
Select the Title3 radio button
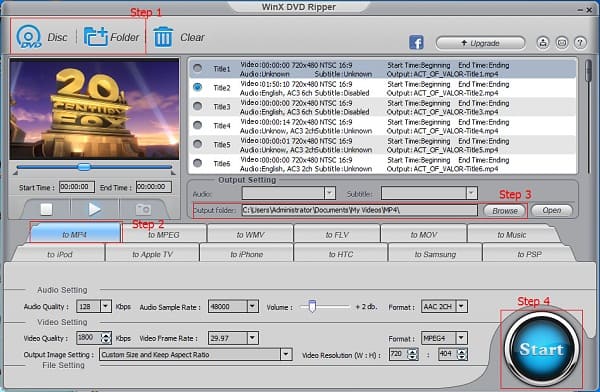197,106
